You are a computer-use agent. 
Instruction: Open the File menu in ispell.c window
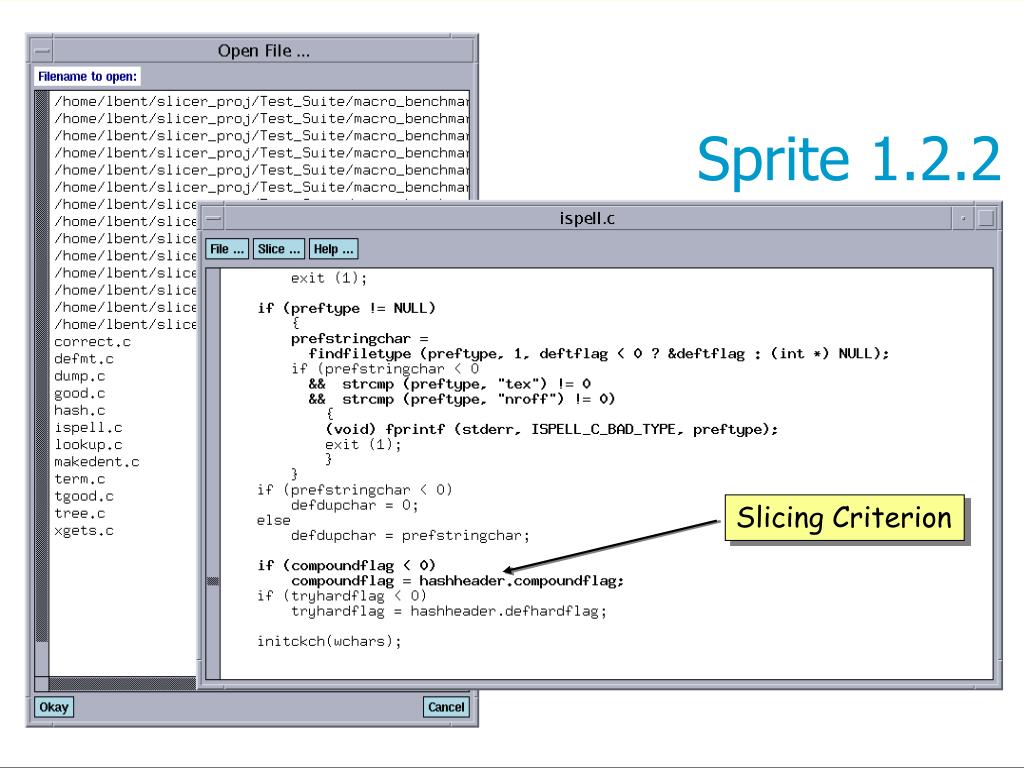227,249
